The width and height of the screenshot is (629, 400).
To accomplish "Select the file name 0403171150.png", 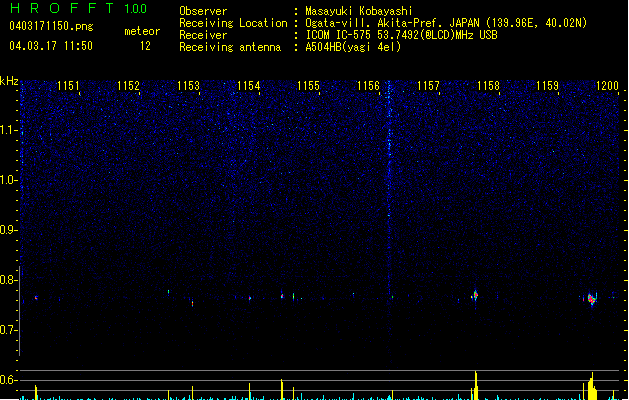I will pyautogui.click(x=51, y=26).
